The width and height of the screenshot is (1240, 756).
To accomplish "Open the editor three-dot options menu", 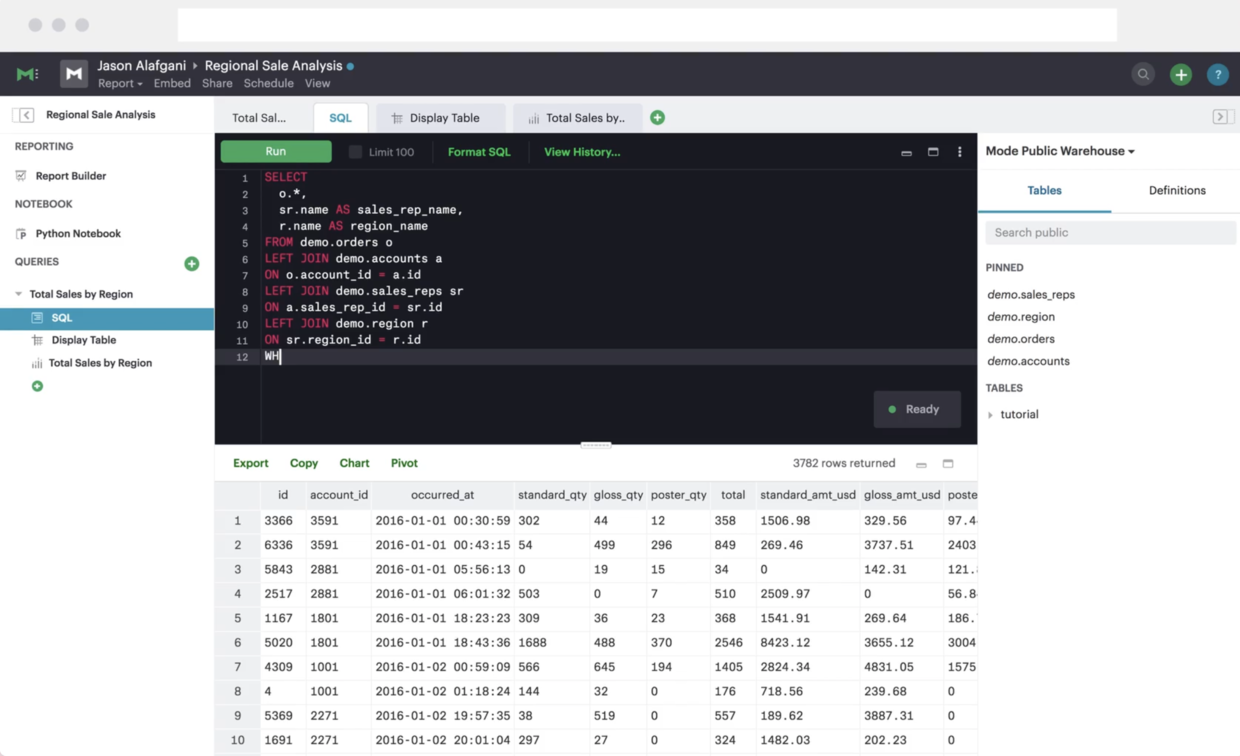I will (x=960, y=152).
